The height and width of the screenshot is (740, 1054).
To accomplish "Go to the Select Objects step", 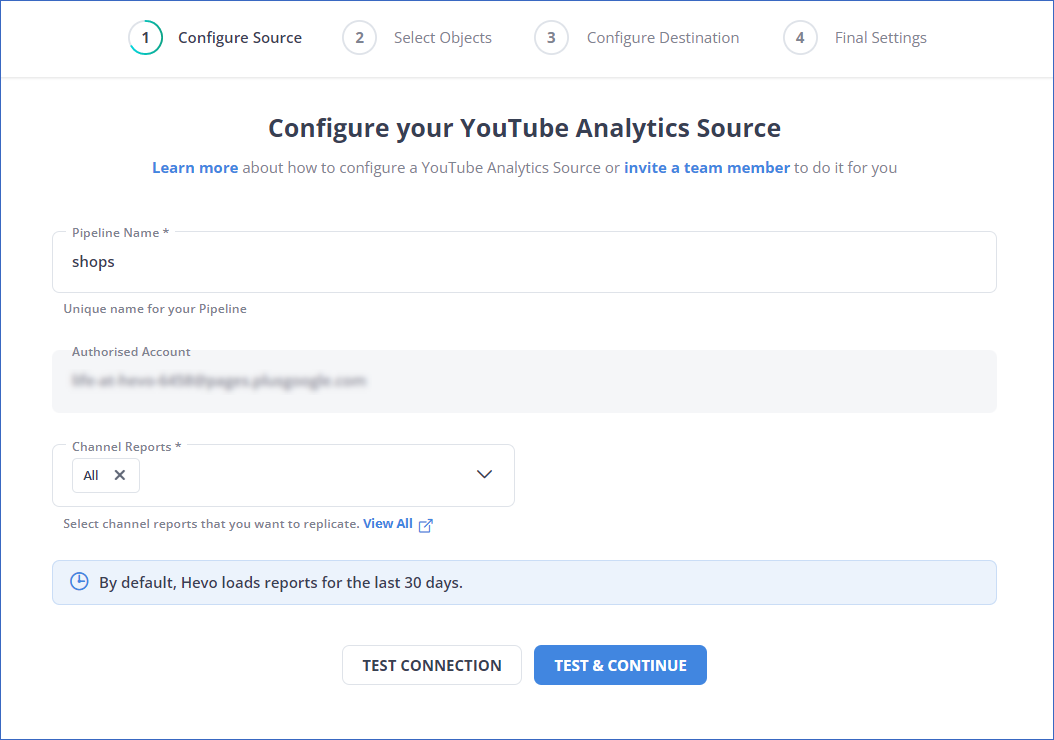I will pos(442,38).
